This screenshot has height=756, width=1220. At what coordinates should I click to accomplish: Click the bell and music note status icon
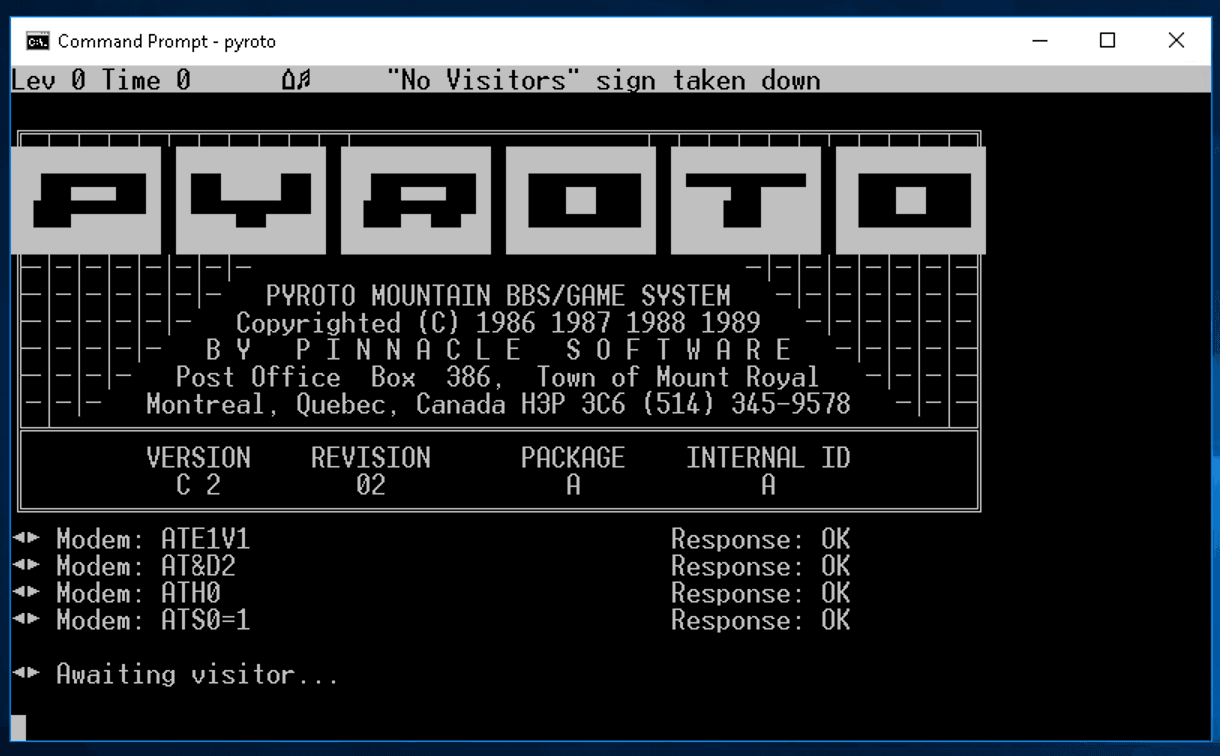click(296, 81)
